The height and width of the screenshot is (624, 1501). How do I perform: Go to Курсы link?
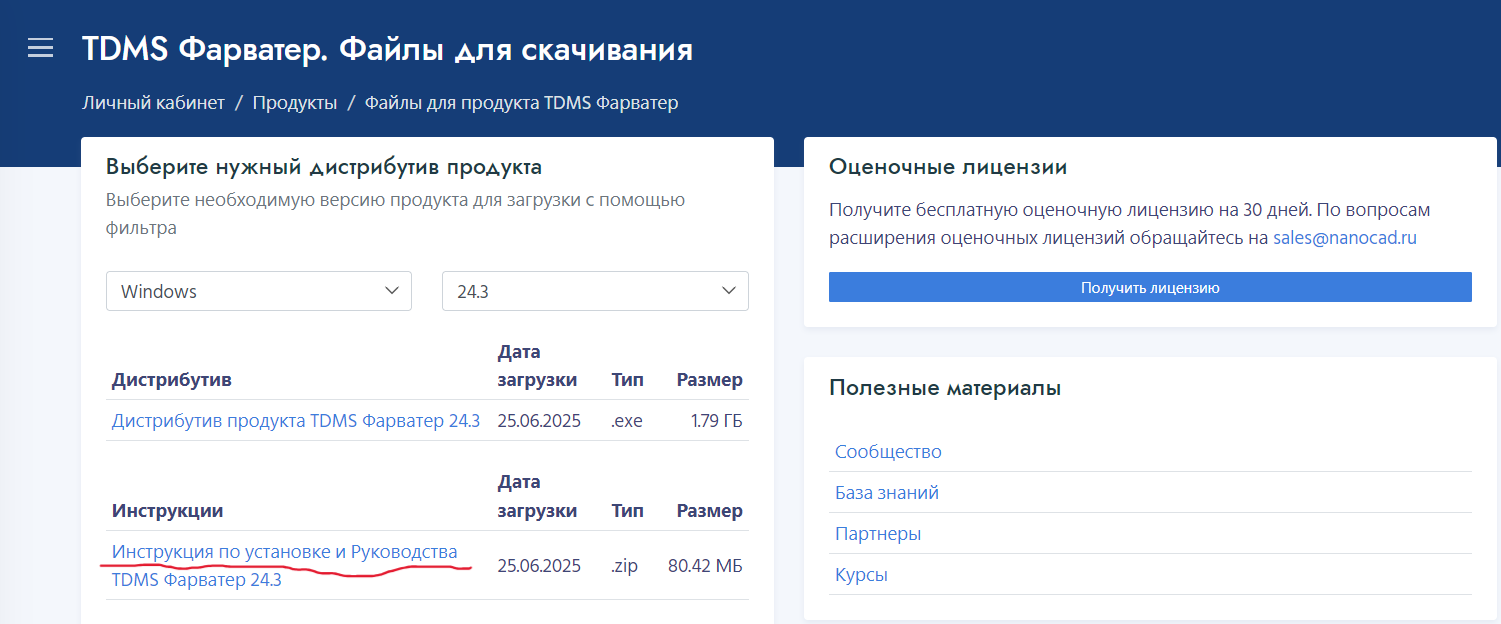[x=861, y=575]
